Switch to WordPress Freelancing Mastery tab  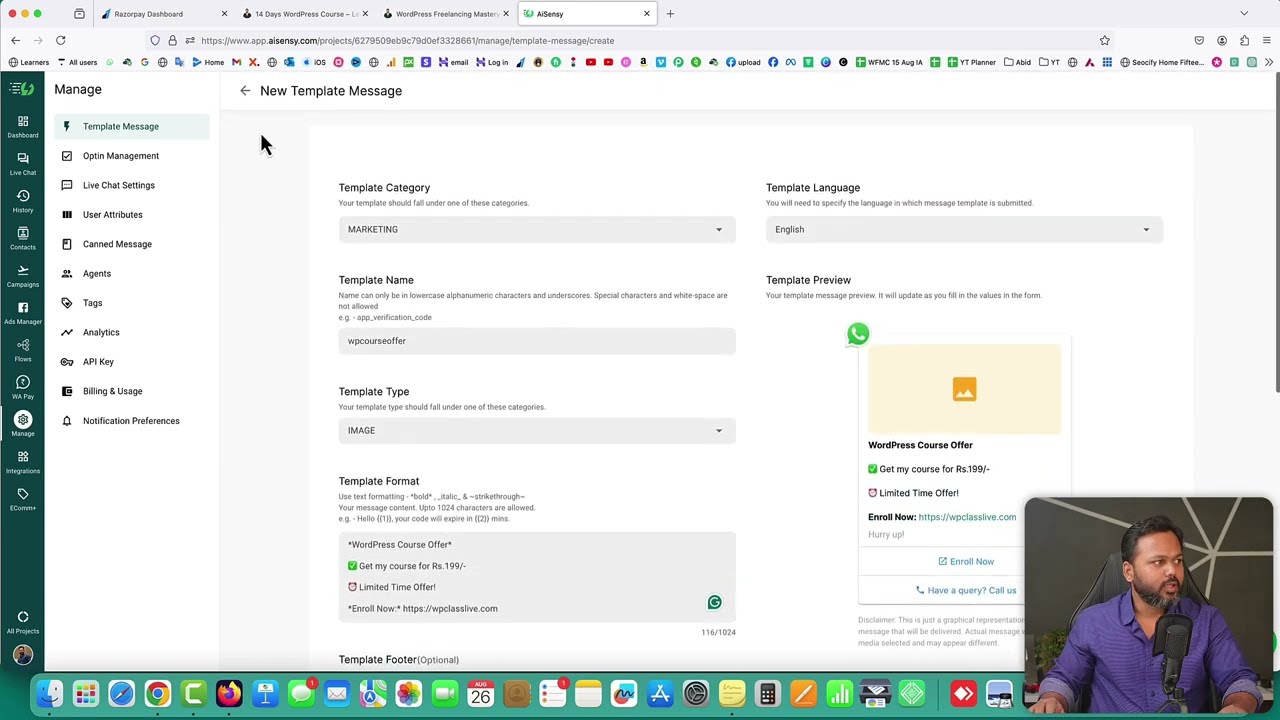pyautogui.click(x=446, y=14)
